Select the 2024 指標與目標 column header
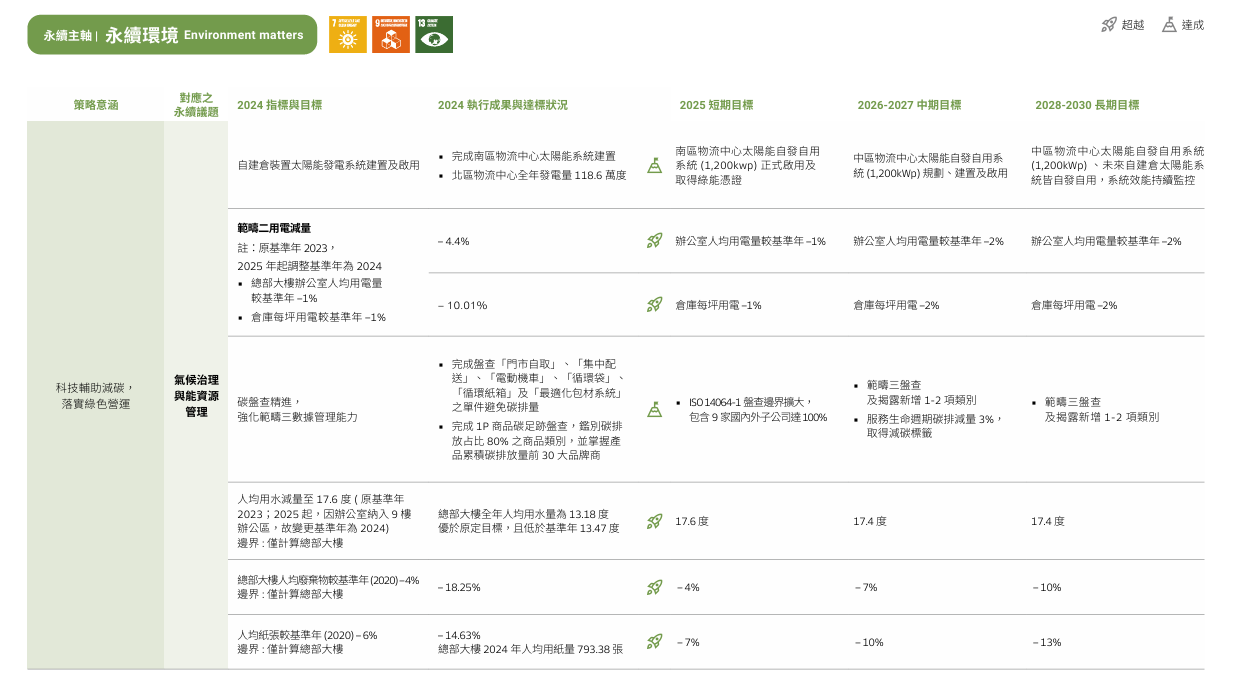The image size is (1233, 688). coord(279,105)
